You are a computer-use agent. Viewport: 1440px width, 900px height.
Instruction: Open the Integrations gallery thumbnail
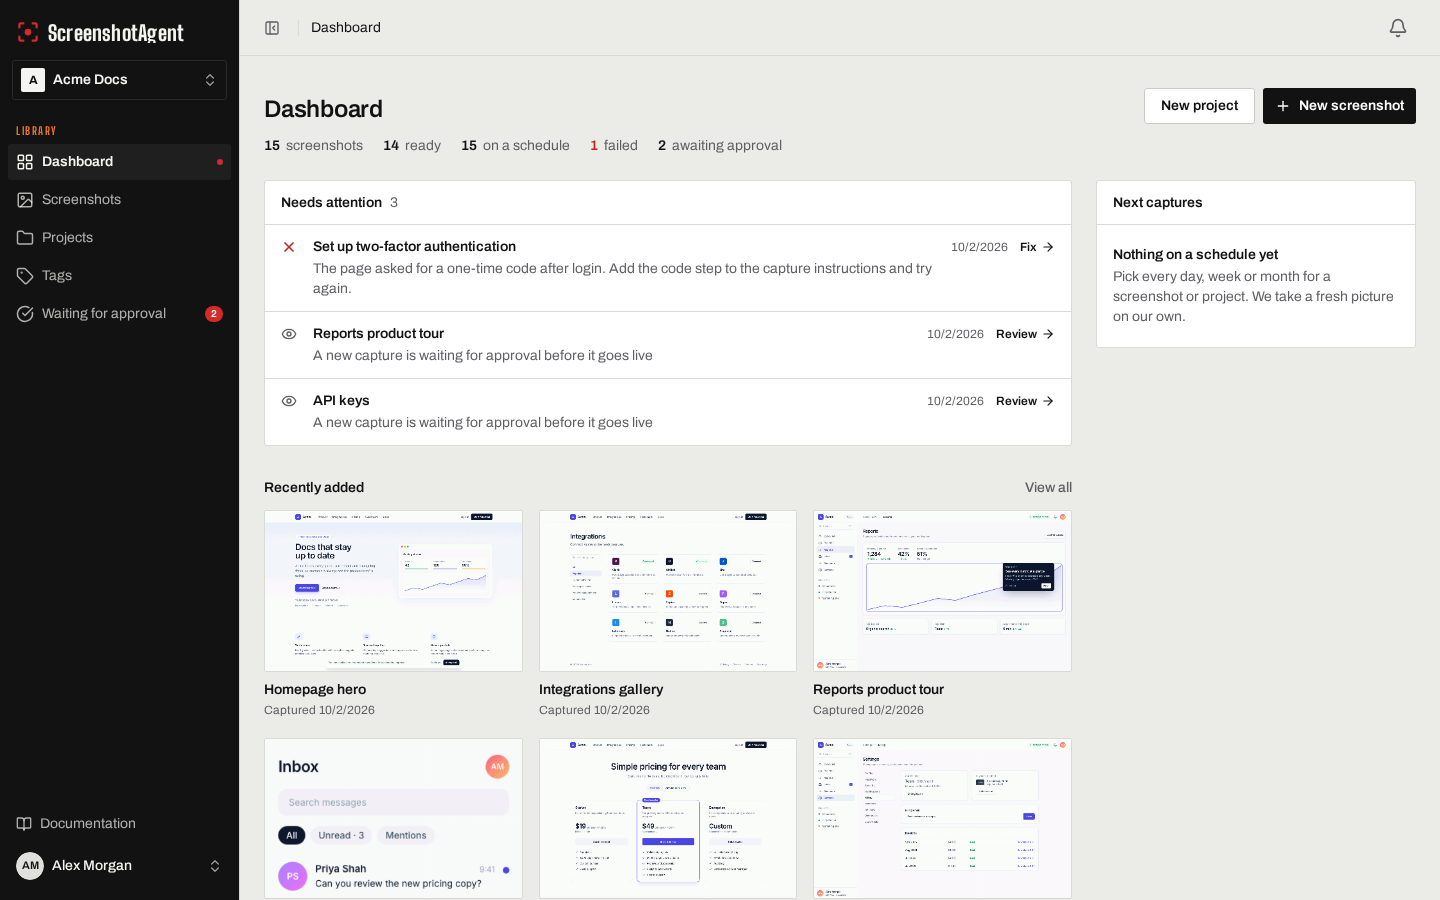[668, 591]
